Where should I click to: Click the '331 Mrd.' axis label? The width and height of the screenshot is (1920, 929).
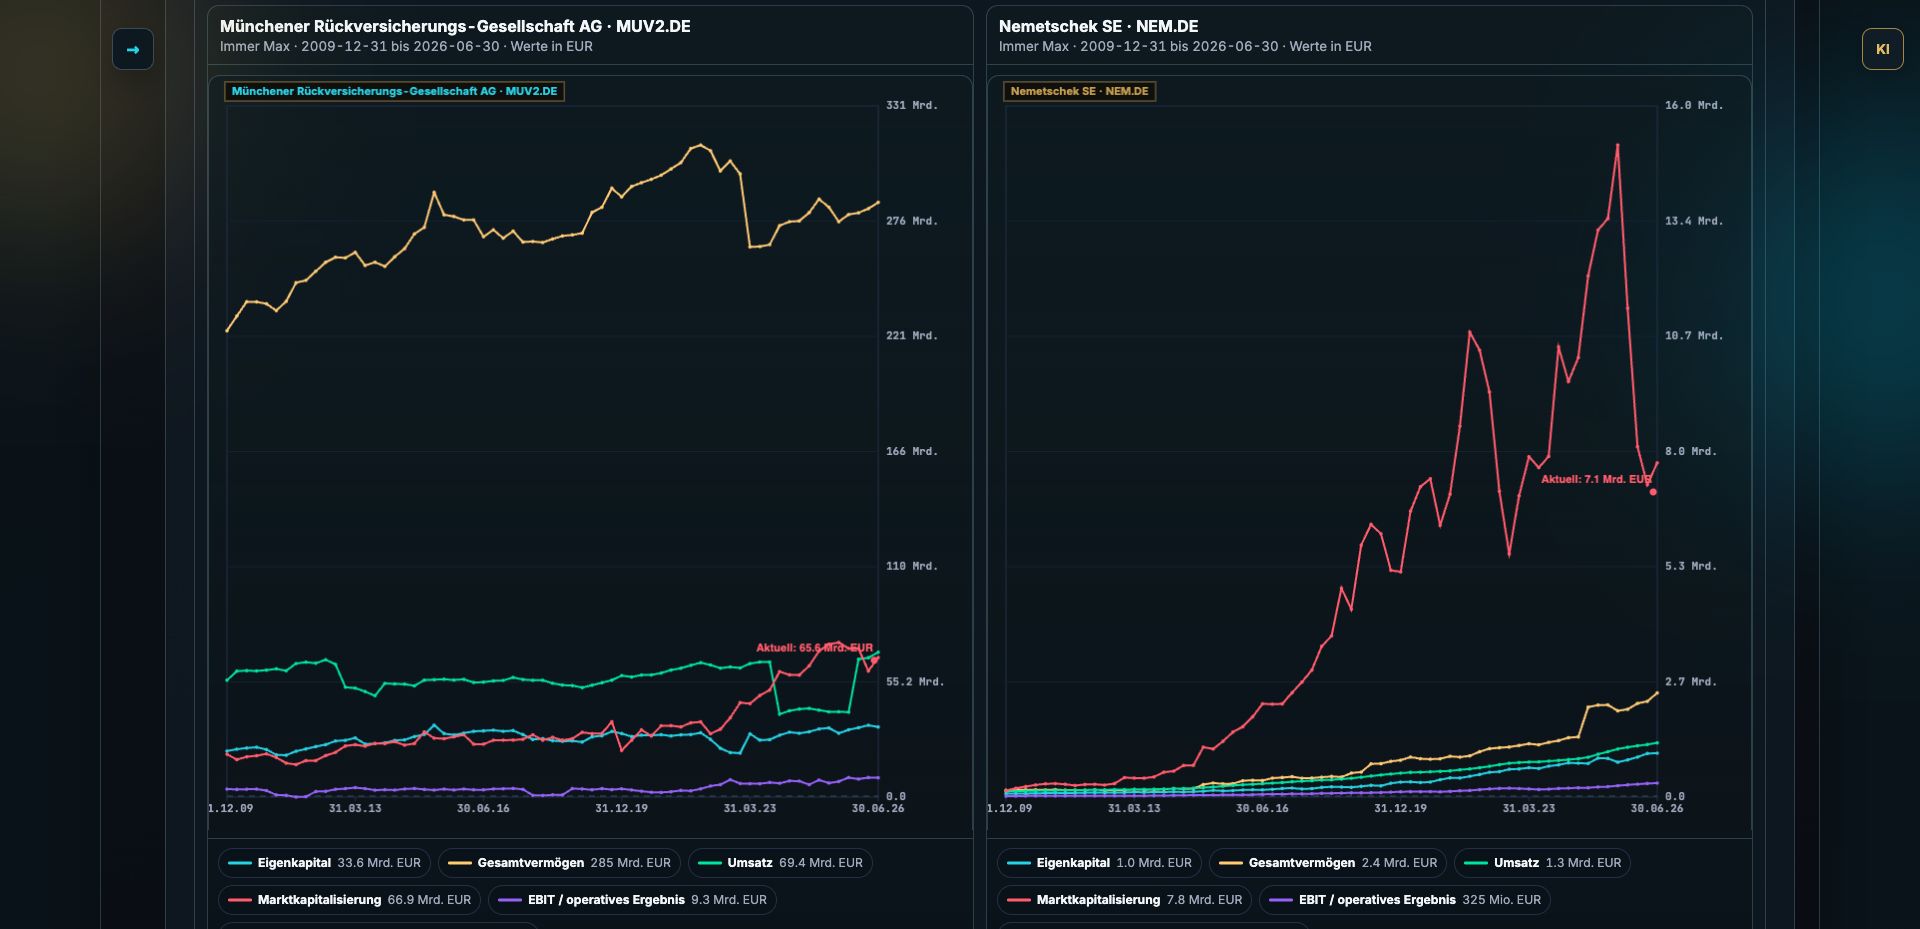[912, 105]
